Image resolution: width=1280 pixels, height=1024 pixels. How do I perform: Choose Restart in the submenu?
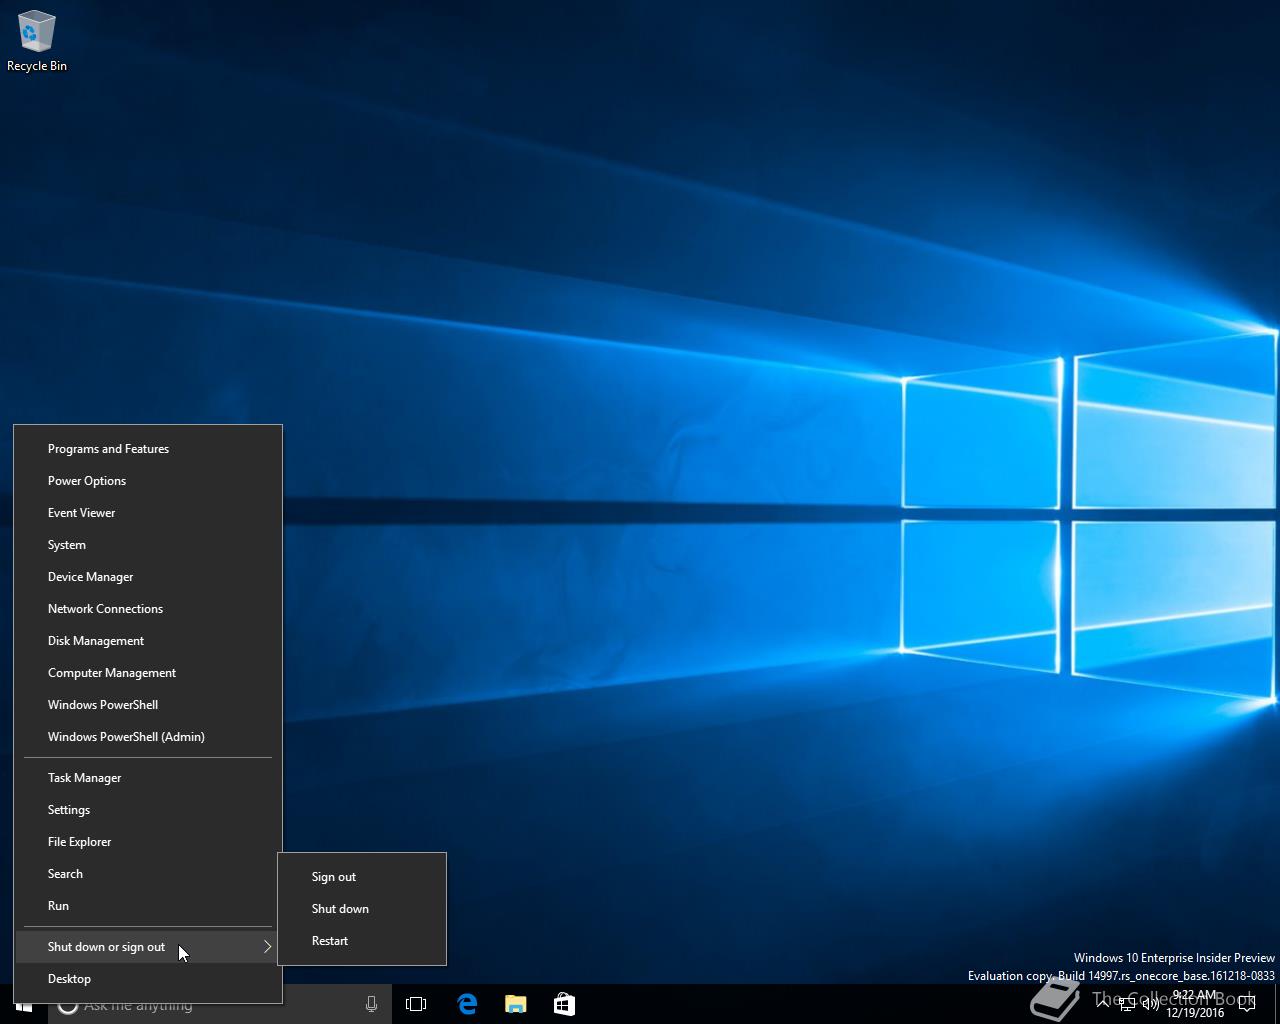(x=362, y=941)
